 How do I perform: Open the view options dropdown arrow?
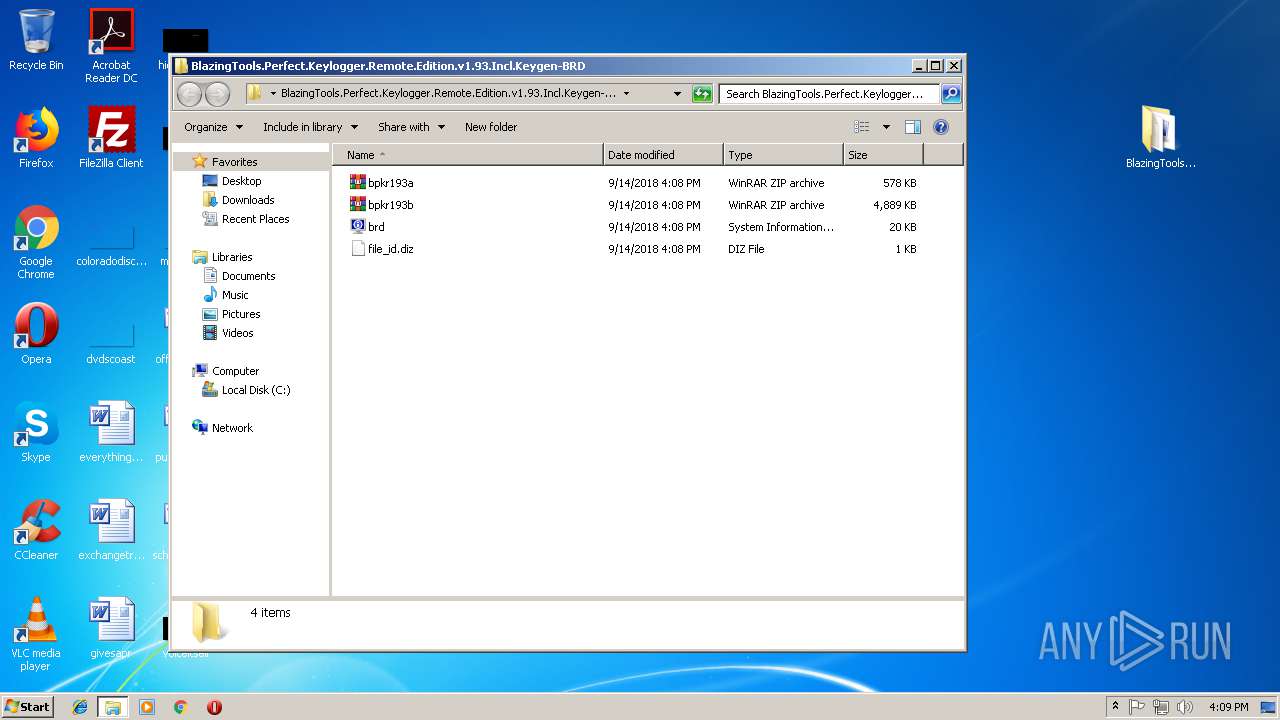(x=886, y=127)
